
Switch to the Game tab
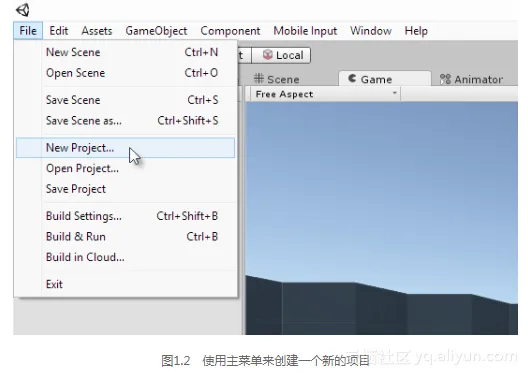(385, 79)
